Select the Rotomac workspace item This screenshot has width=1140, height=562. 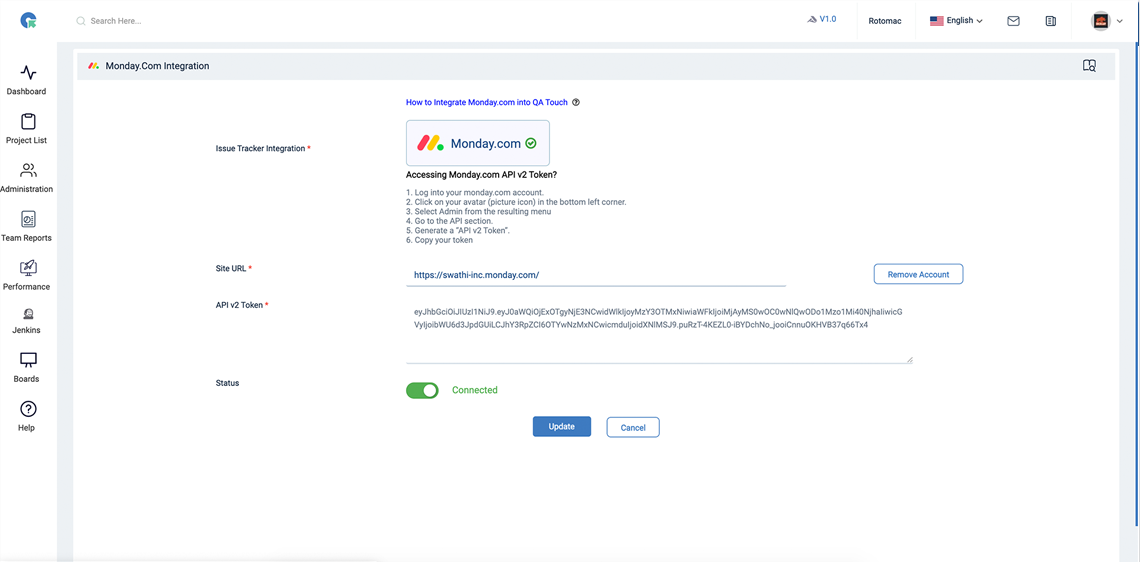(885, 21)
